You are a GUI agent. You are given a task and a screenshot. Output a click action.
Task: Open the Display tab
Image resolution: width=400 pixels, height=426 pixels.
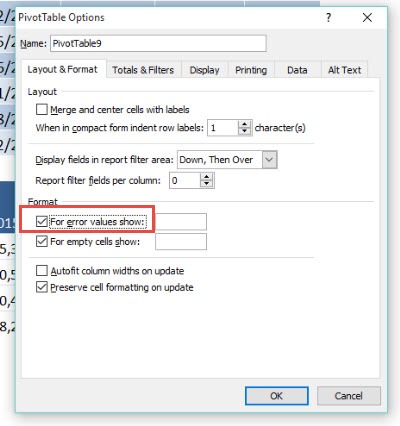click(x=204, y=70)
